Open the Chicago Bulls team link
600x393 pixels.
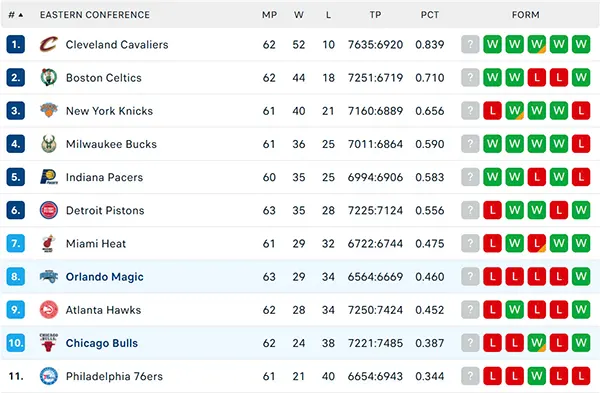[102, 343]
